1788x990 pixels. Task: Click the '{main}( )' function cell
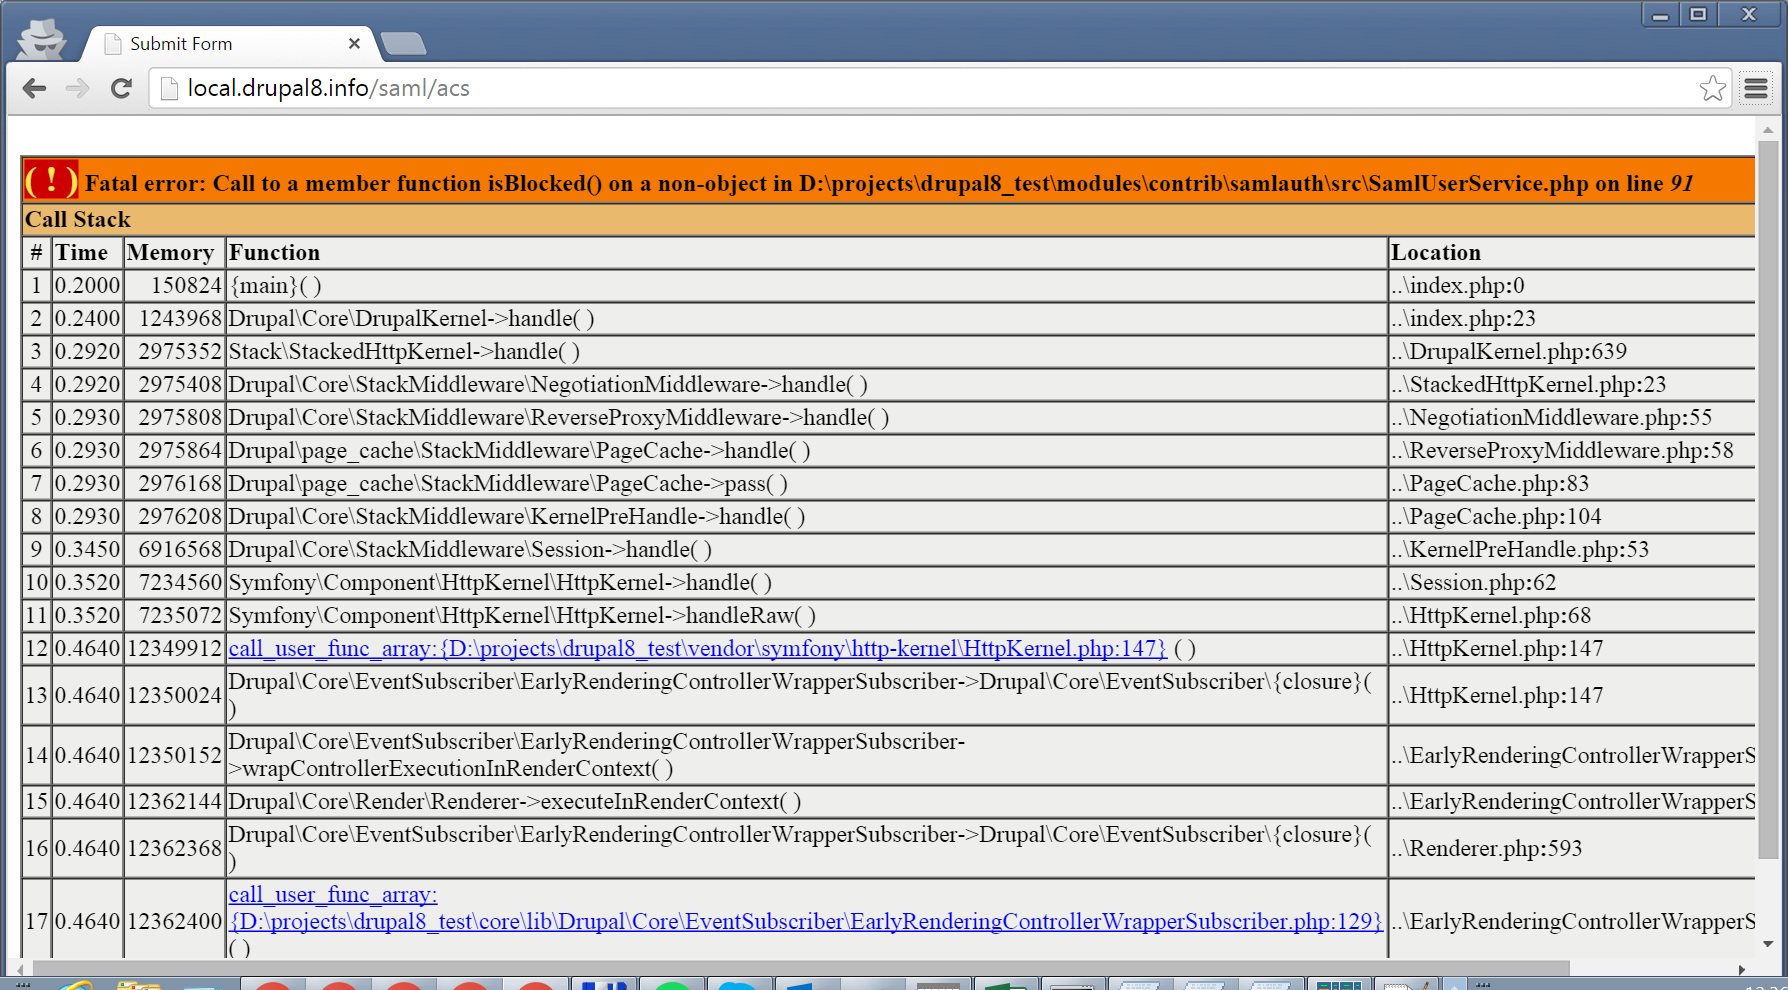[x=806, y=285]
